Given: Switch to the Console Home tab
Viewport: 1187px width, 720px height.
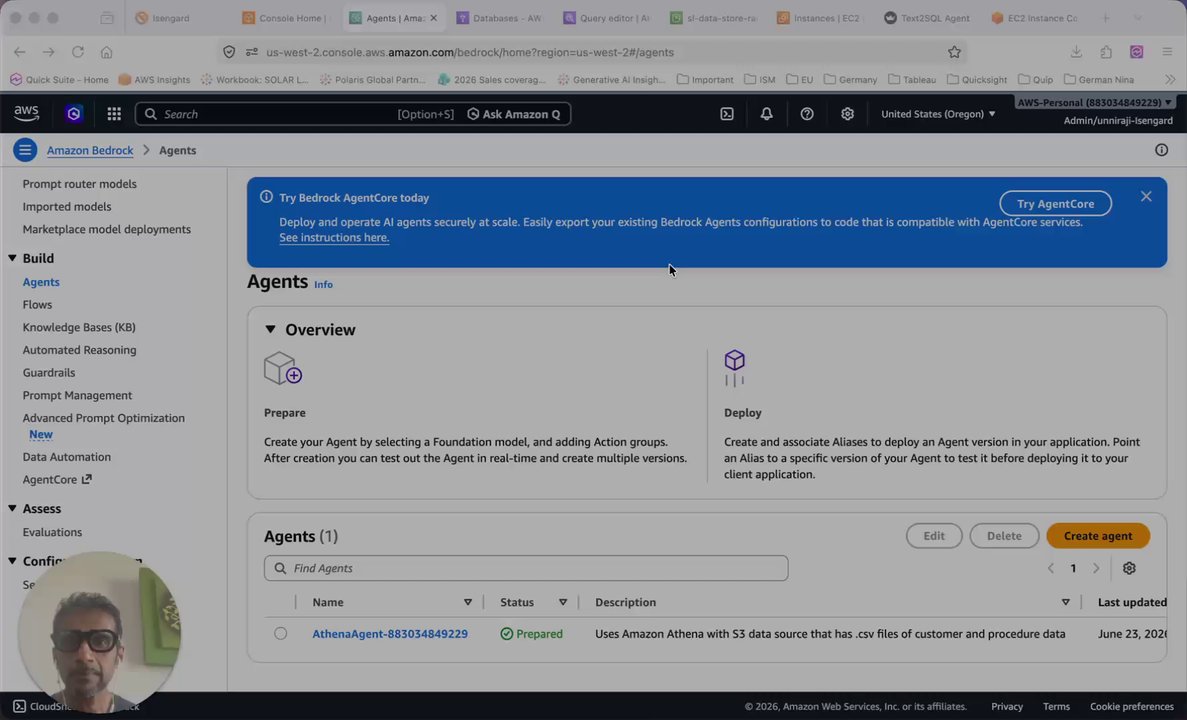Looking at the screenshot, I should (x=285, y=17).
